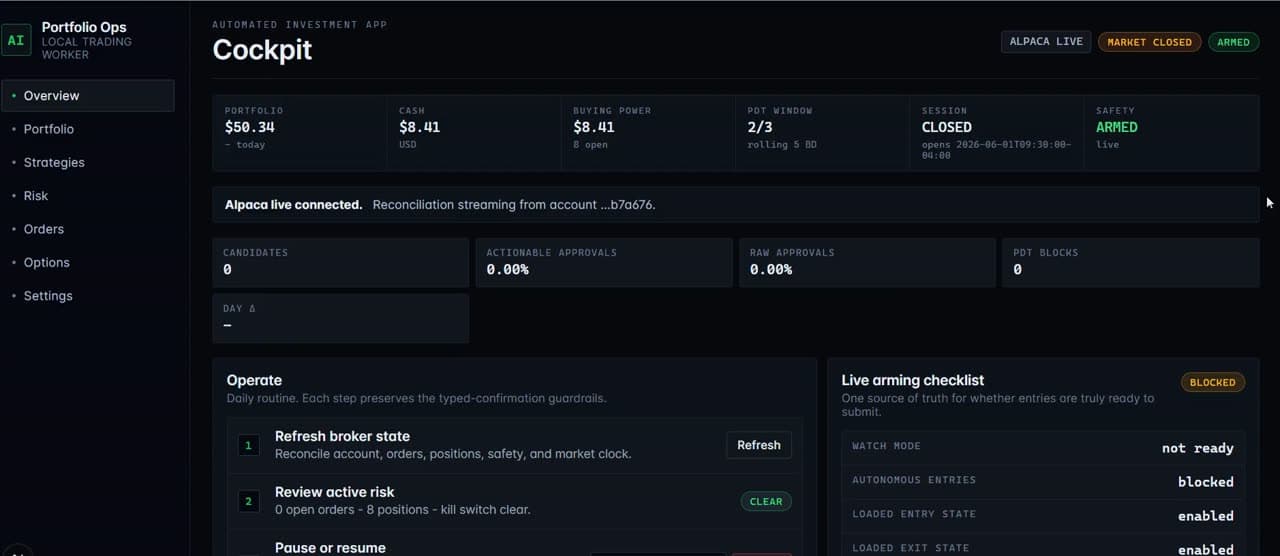This screenshot has width=1280, height=556.
Task: Click the Watch Mode not ready row
Action: 1043,447
